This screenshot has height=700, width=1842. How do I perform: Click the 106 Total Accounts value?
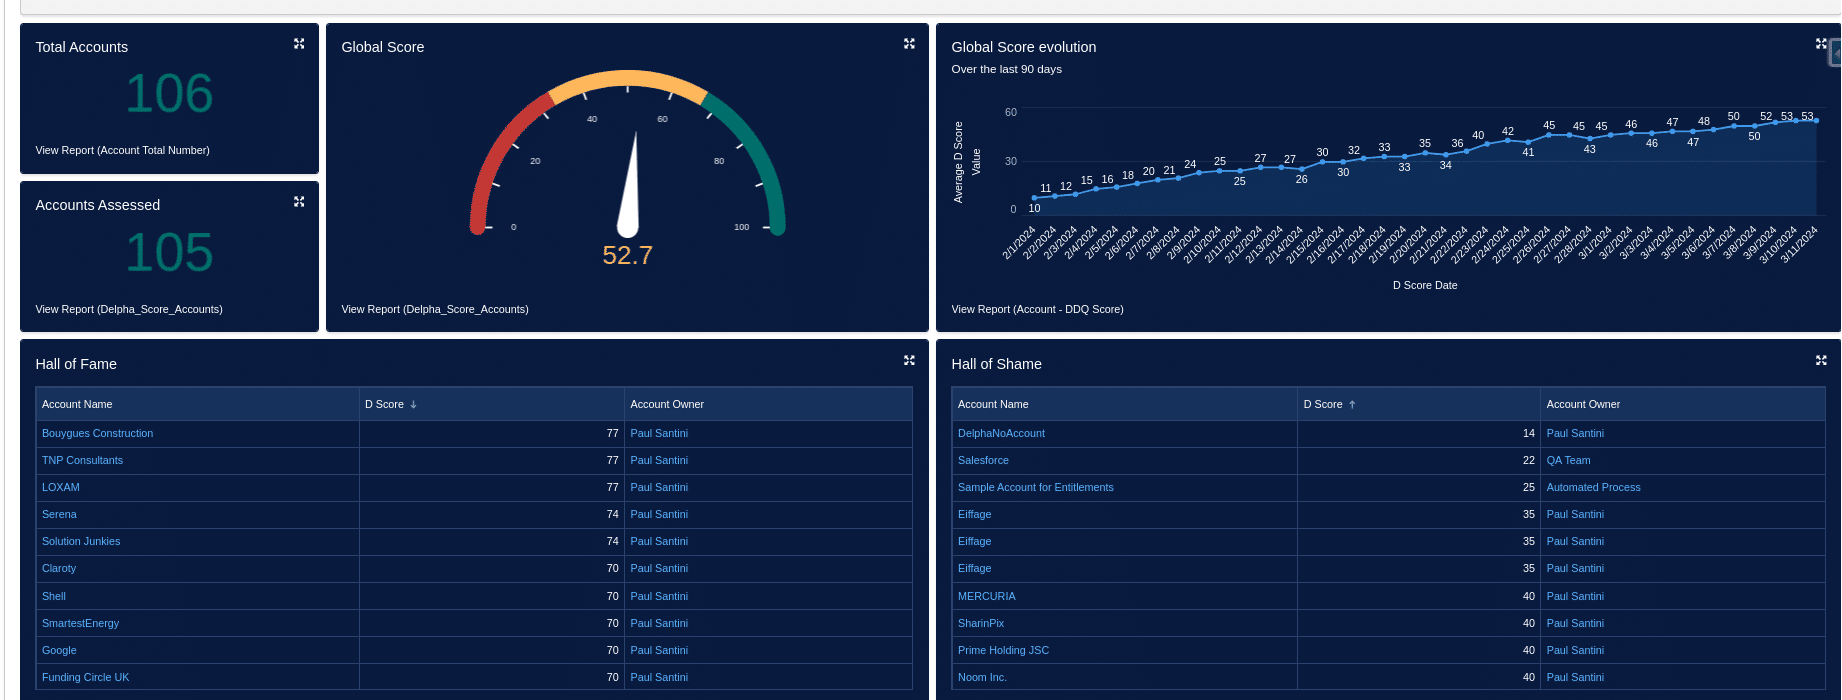[169, 94]
